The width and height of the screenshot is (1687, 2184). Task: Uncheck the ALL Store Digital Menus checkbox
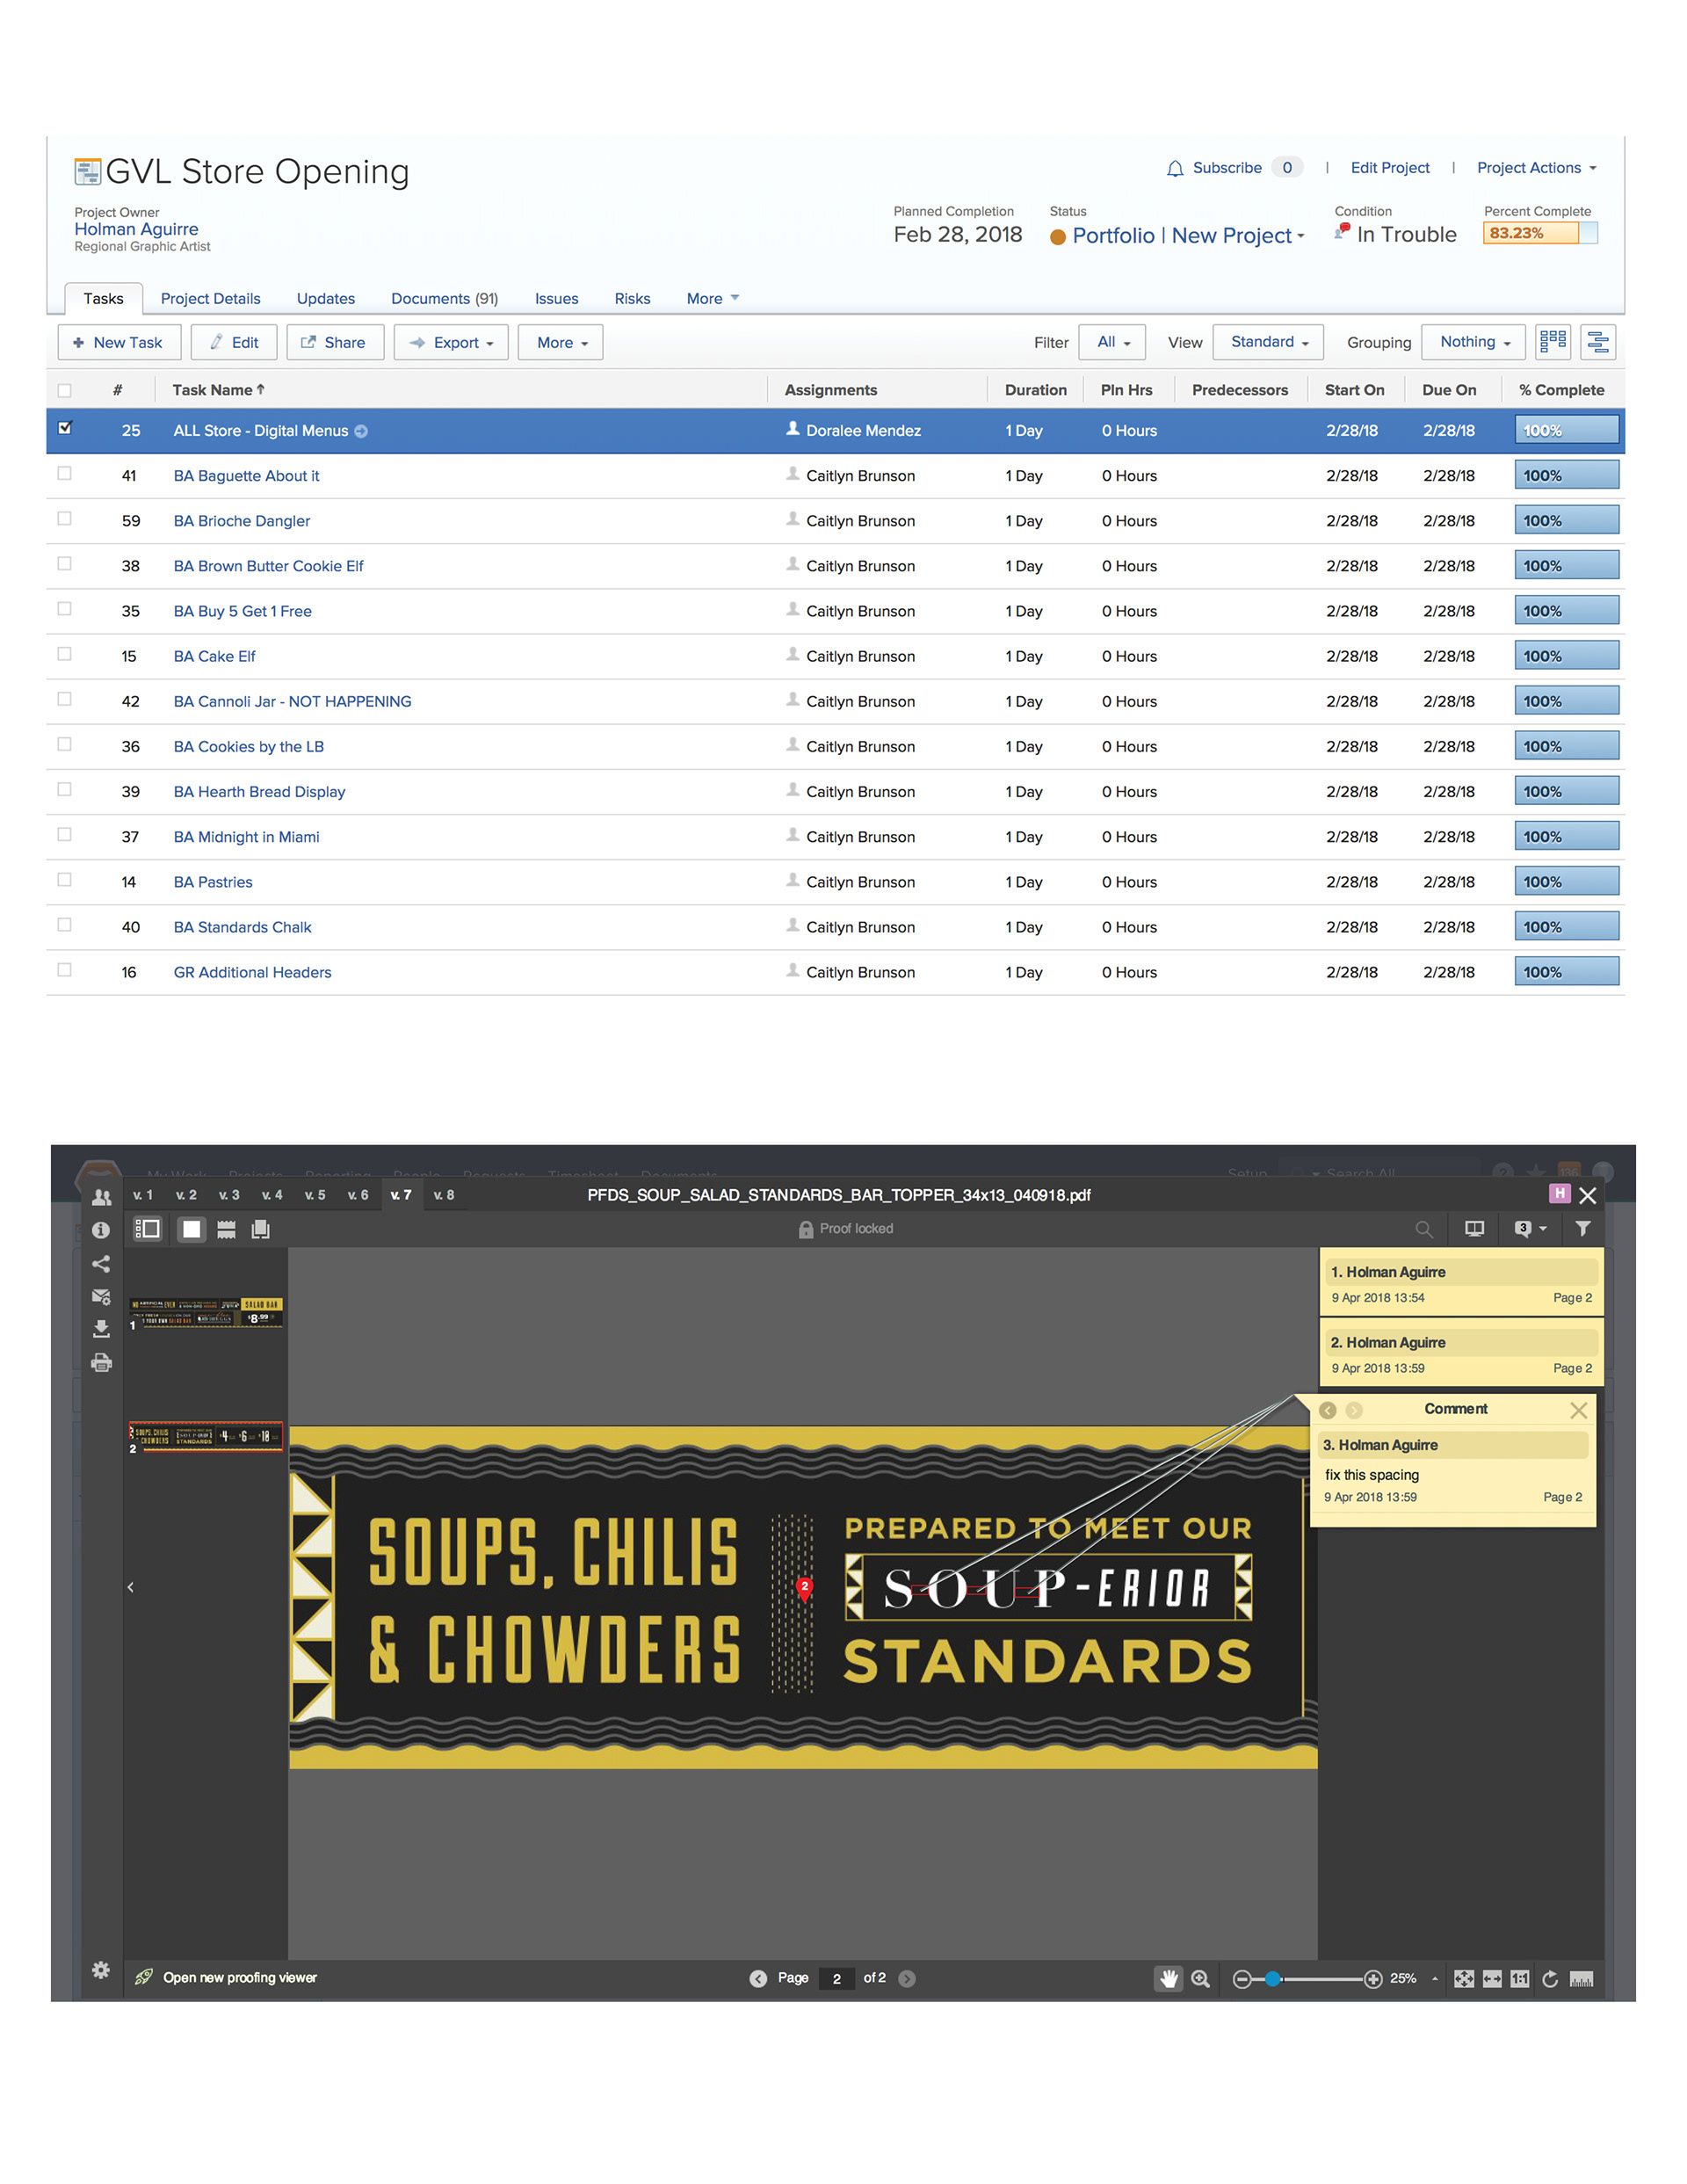[65, 428]
